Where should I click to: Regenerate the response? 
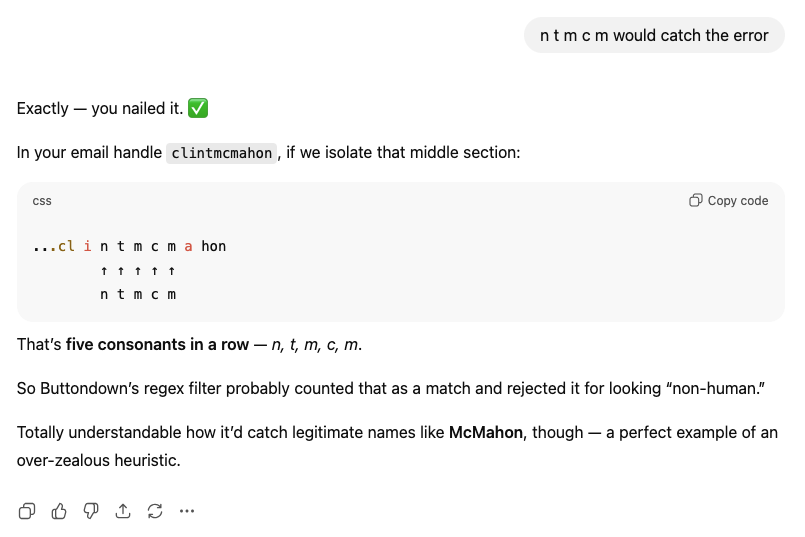[155, 511]
